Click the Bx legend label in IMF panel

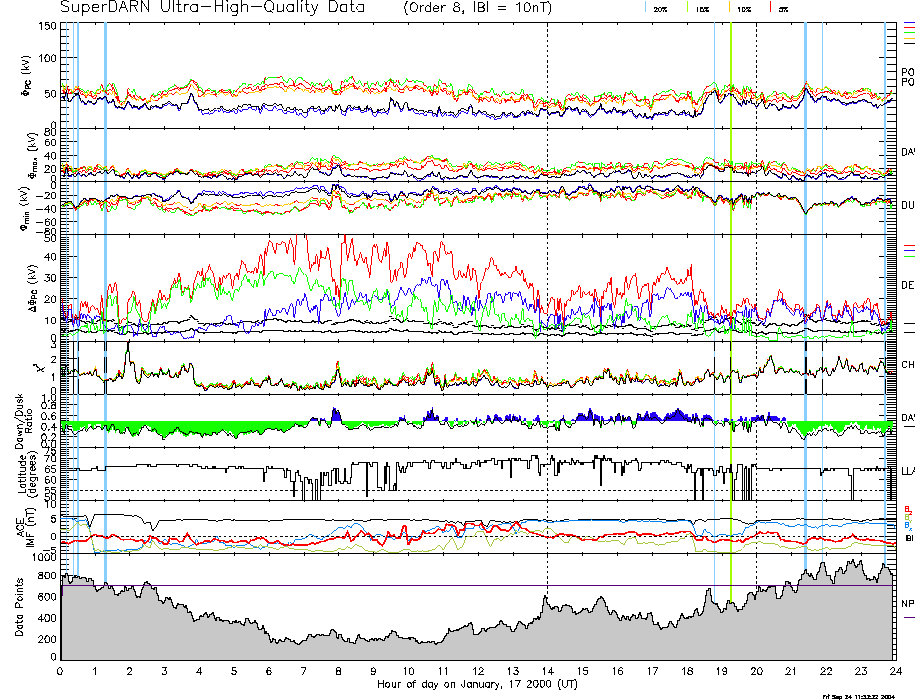[907, 525]
